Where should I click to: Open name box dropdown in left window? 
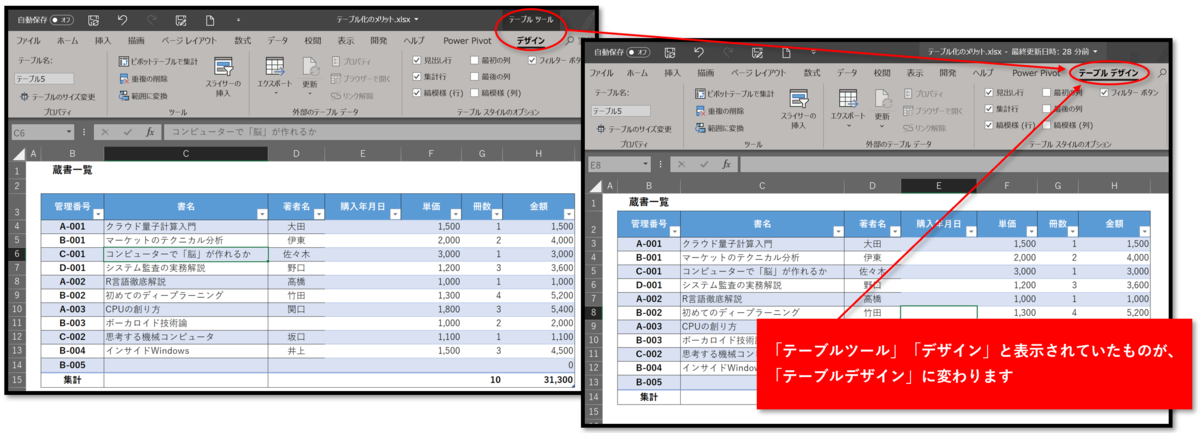(69, 131)
